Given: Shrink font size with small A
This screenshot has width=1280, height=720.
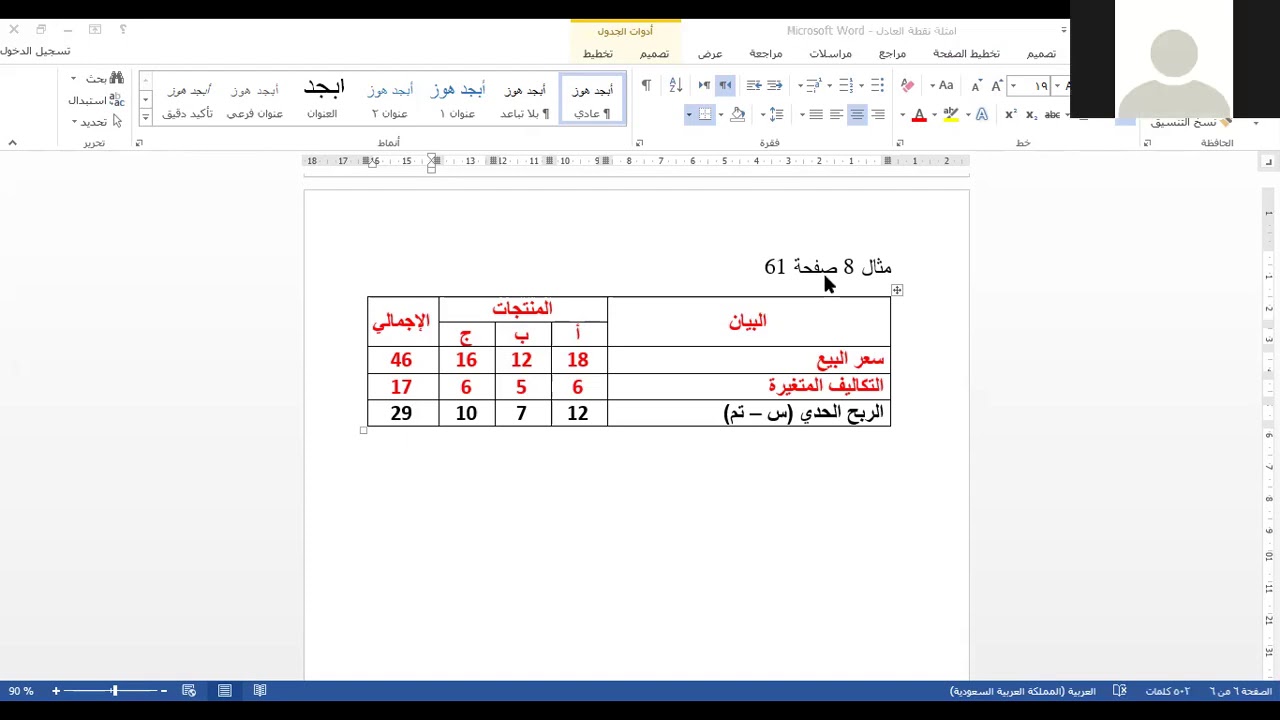Looking at the screenshot, I should 977,86.
